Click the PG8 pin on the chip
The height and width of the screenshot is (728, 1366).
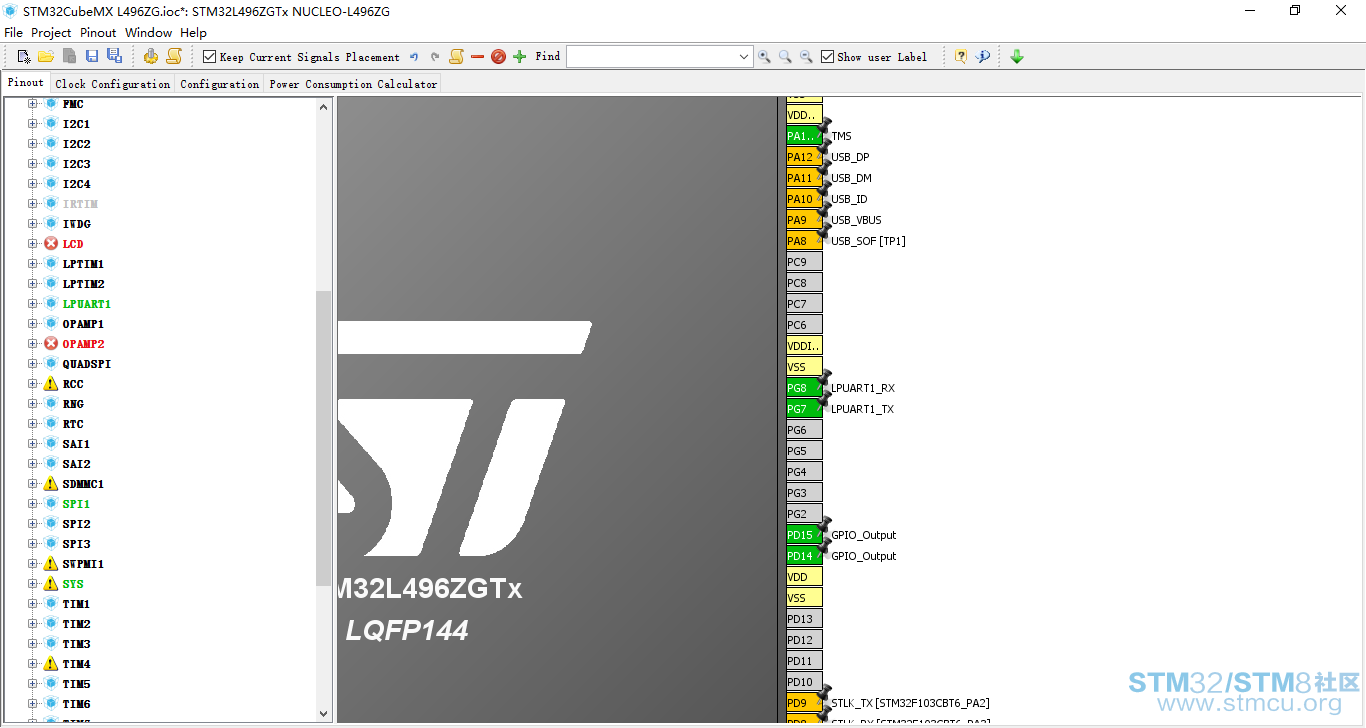pos(804,388)
